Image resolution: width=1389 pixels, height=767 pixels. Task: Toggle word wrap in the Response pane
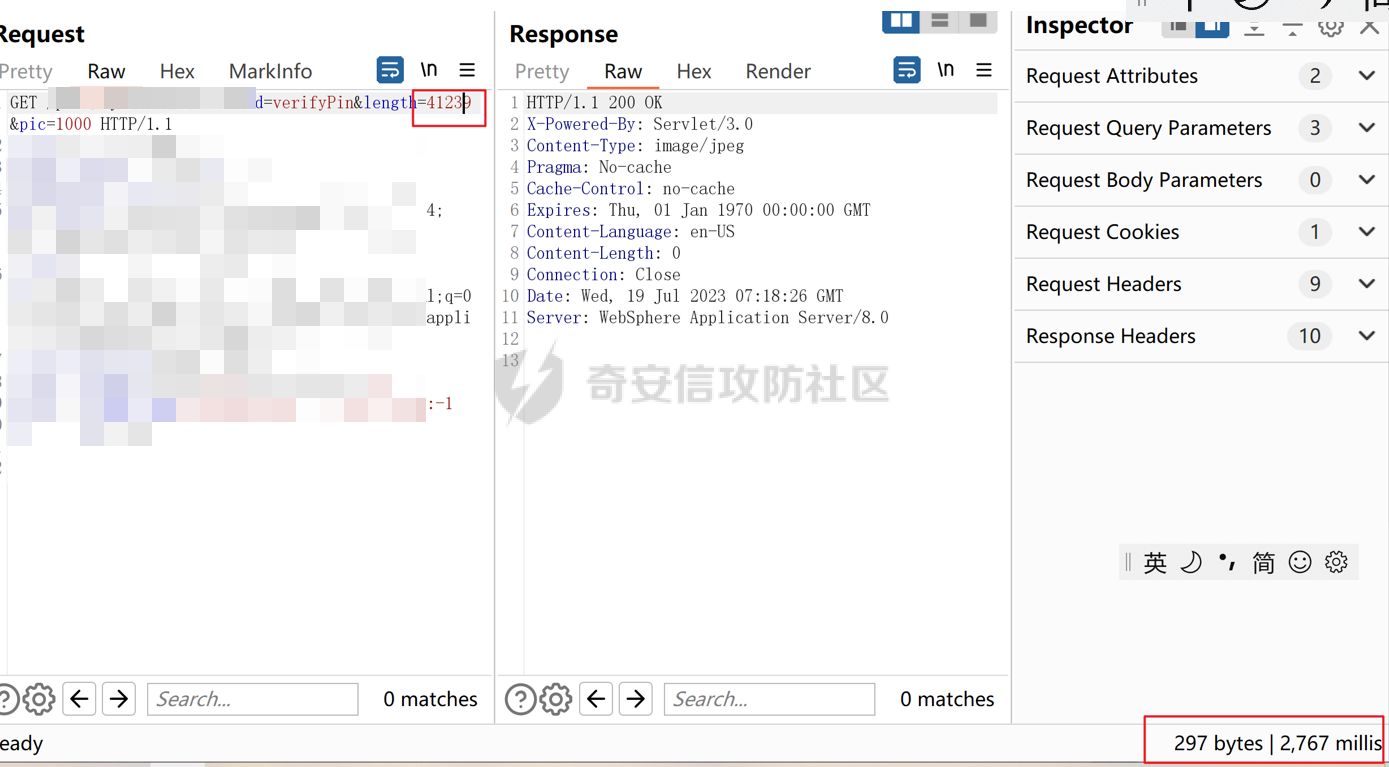click(907, 70)
